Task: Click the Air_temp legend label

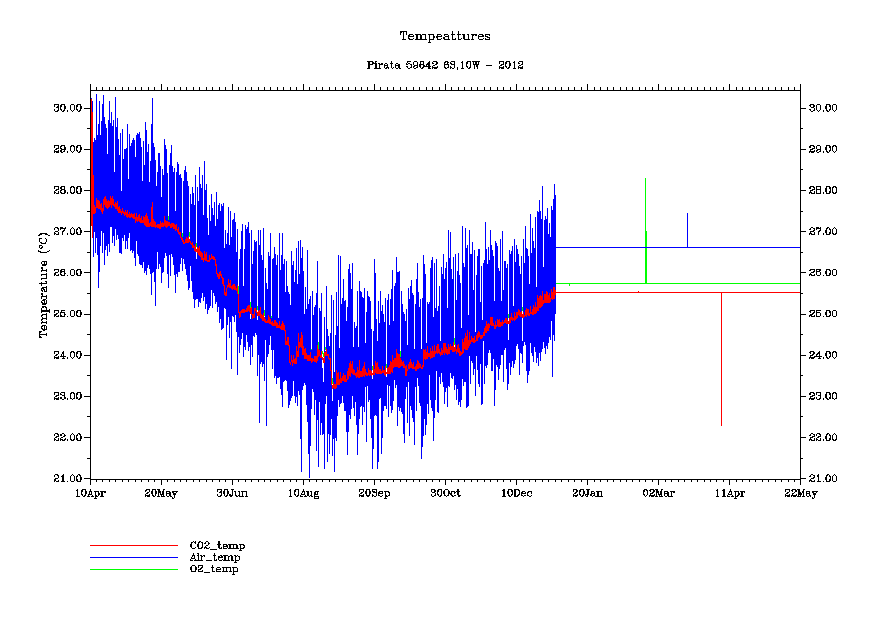Action: (215, 557)
